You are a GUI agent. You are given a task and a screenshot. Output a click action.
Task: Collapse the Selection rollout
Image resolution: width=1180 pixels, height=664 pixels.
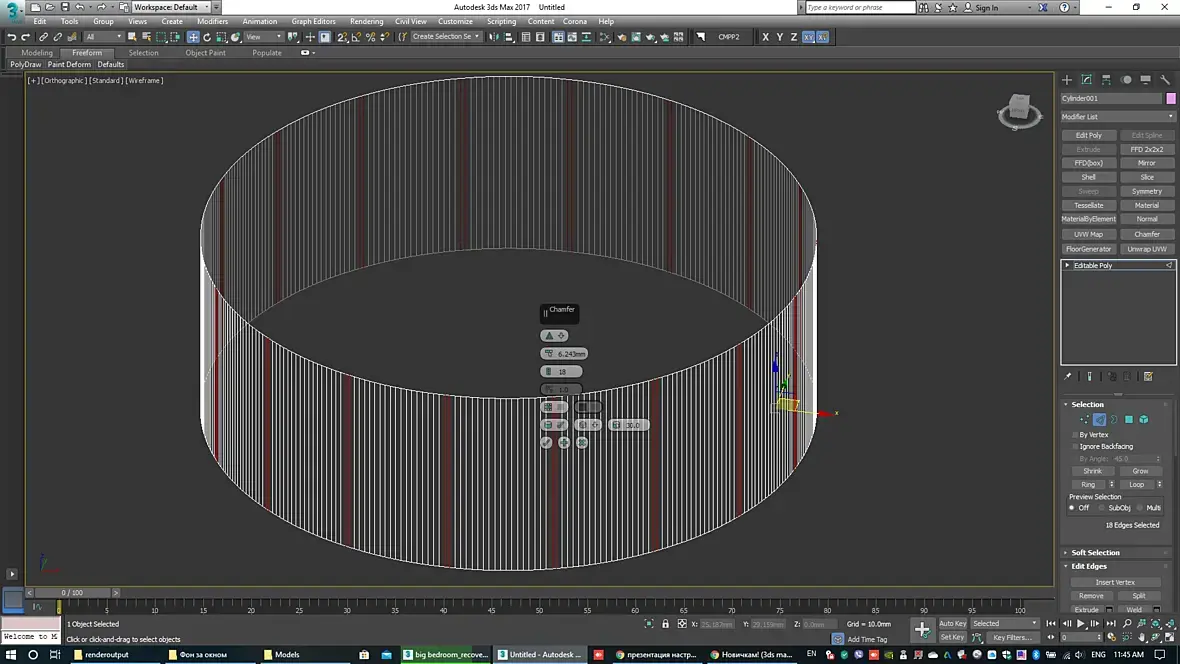pyautogui.click(x=1087, y=404)
